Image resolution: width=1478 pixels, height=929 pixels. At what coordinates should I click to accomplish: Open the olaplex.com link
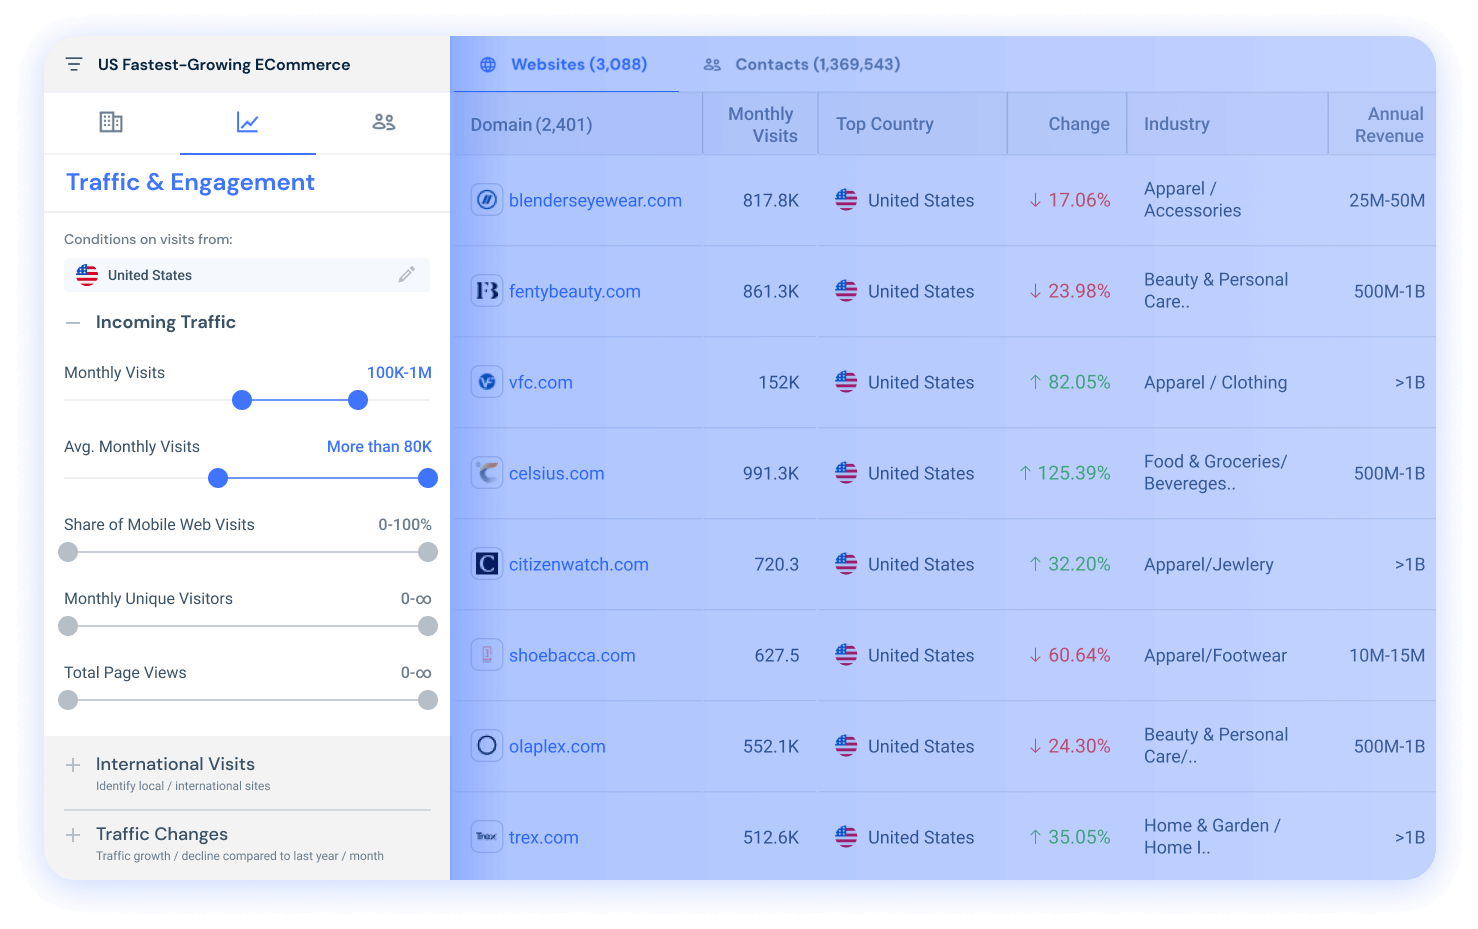557,746
